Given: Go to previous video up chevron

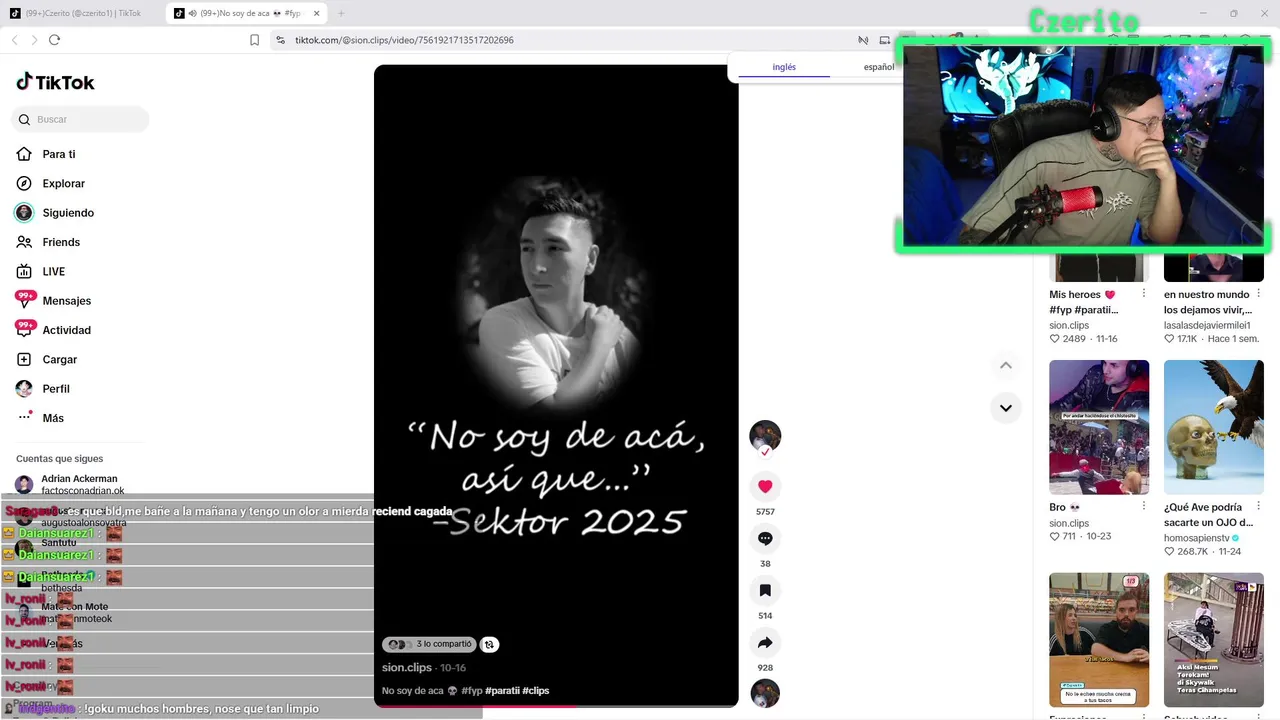Looking at the screenshot, I should pyautogui.click(x=1006, y=365).
